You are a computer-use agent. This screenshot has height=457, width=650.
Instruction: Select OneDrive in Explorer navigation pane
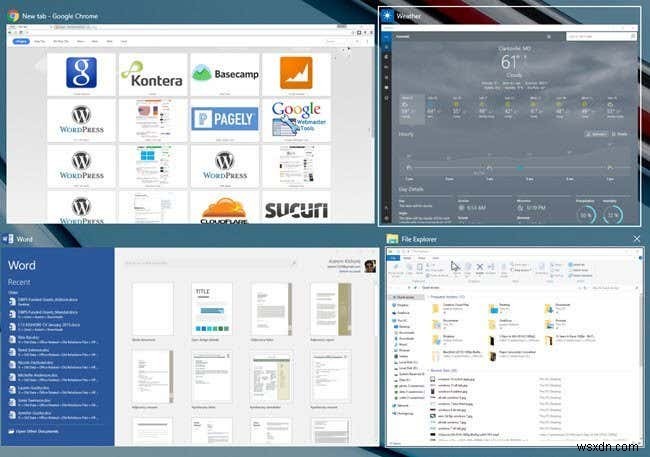(x=402, y=313)
